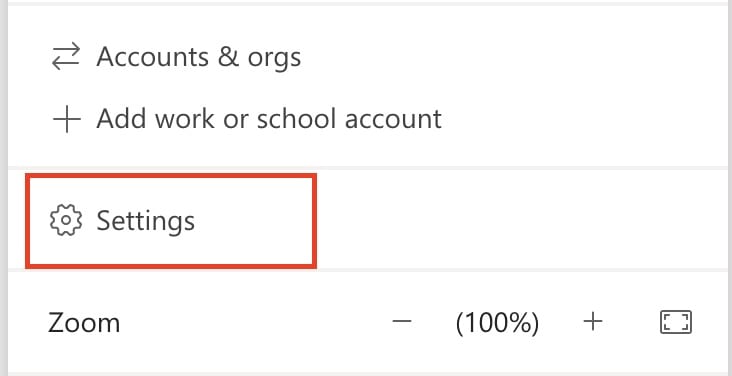Screen dimensions: 732x376
Task: Click the "school account" text in add entry
Action: coord(349,119)
